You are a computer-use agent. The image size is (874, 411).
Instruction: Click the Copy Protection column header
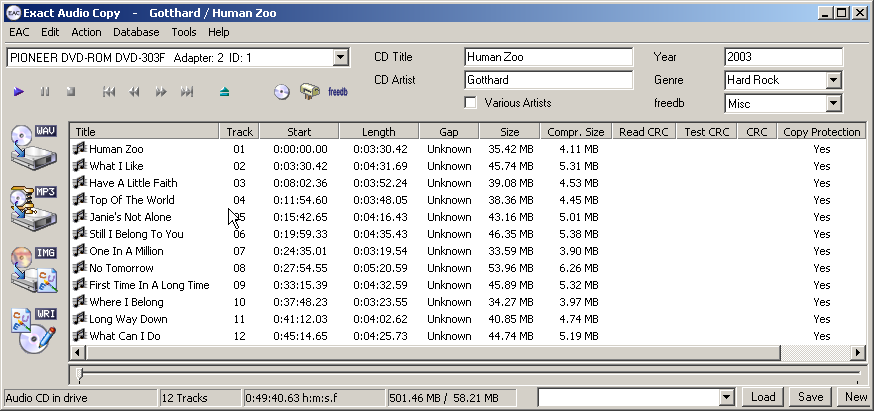[822, 132]
